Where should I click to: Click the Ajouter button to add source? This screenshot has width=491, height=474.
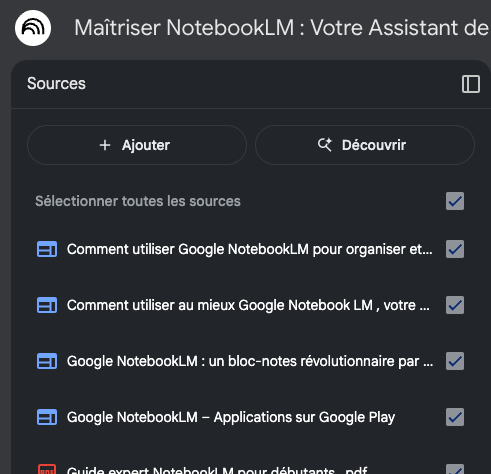(x=137, y=145)
